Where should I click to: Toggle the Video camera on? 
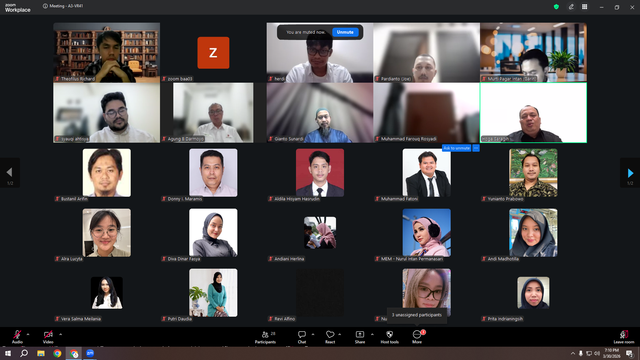48,337
